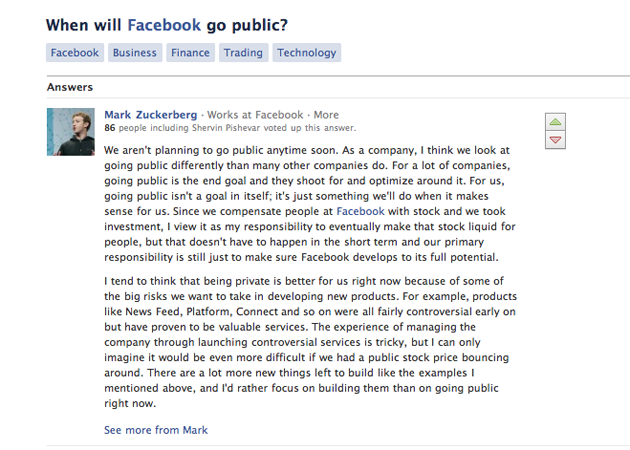Select the Business topic tag
Screen dimensions: 630x450
coord(134,53)
